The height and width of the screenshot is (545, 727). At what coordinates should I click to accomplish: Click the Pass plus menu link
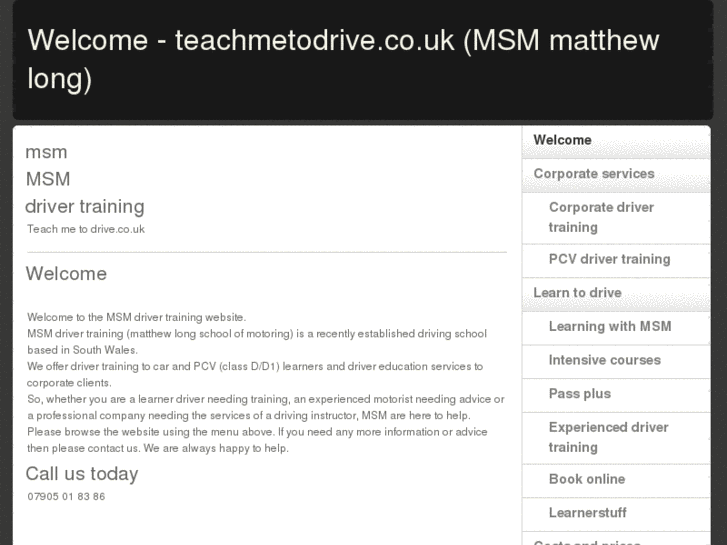[579, 394]
